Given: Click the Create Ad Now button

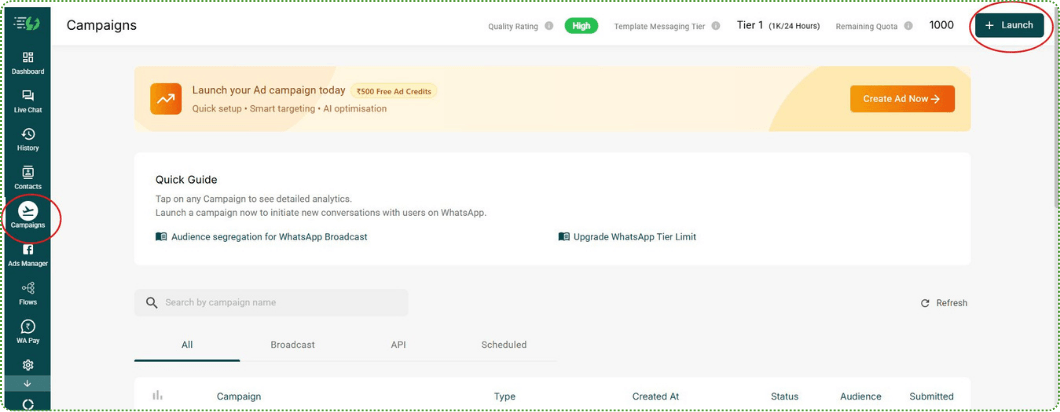Looking at the screenshot, I should point(902,99).
